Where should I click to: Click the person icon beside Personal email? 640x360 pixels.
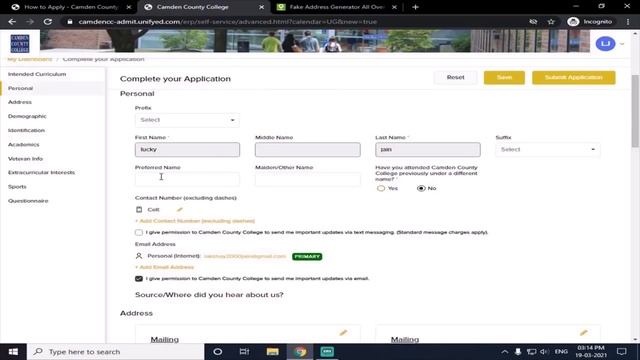pos(139,256)
